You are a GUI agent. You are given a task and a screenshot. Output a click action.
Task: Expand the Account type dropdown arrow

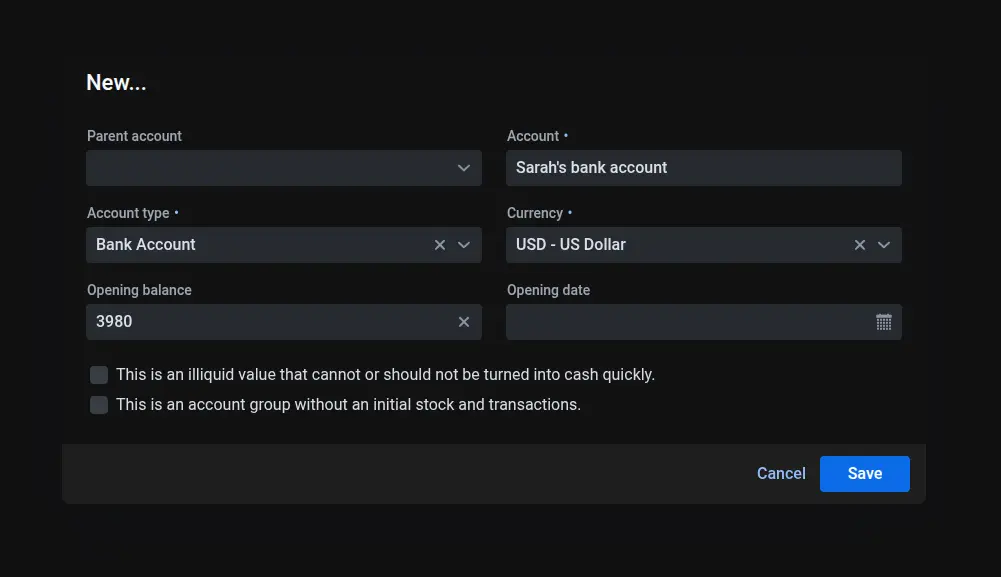464,245
